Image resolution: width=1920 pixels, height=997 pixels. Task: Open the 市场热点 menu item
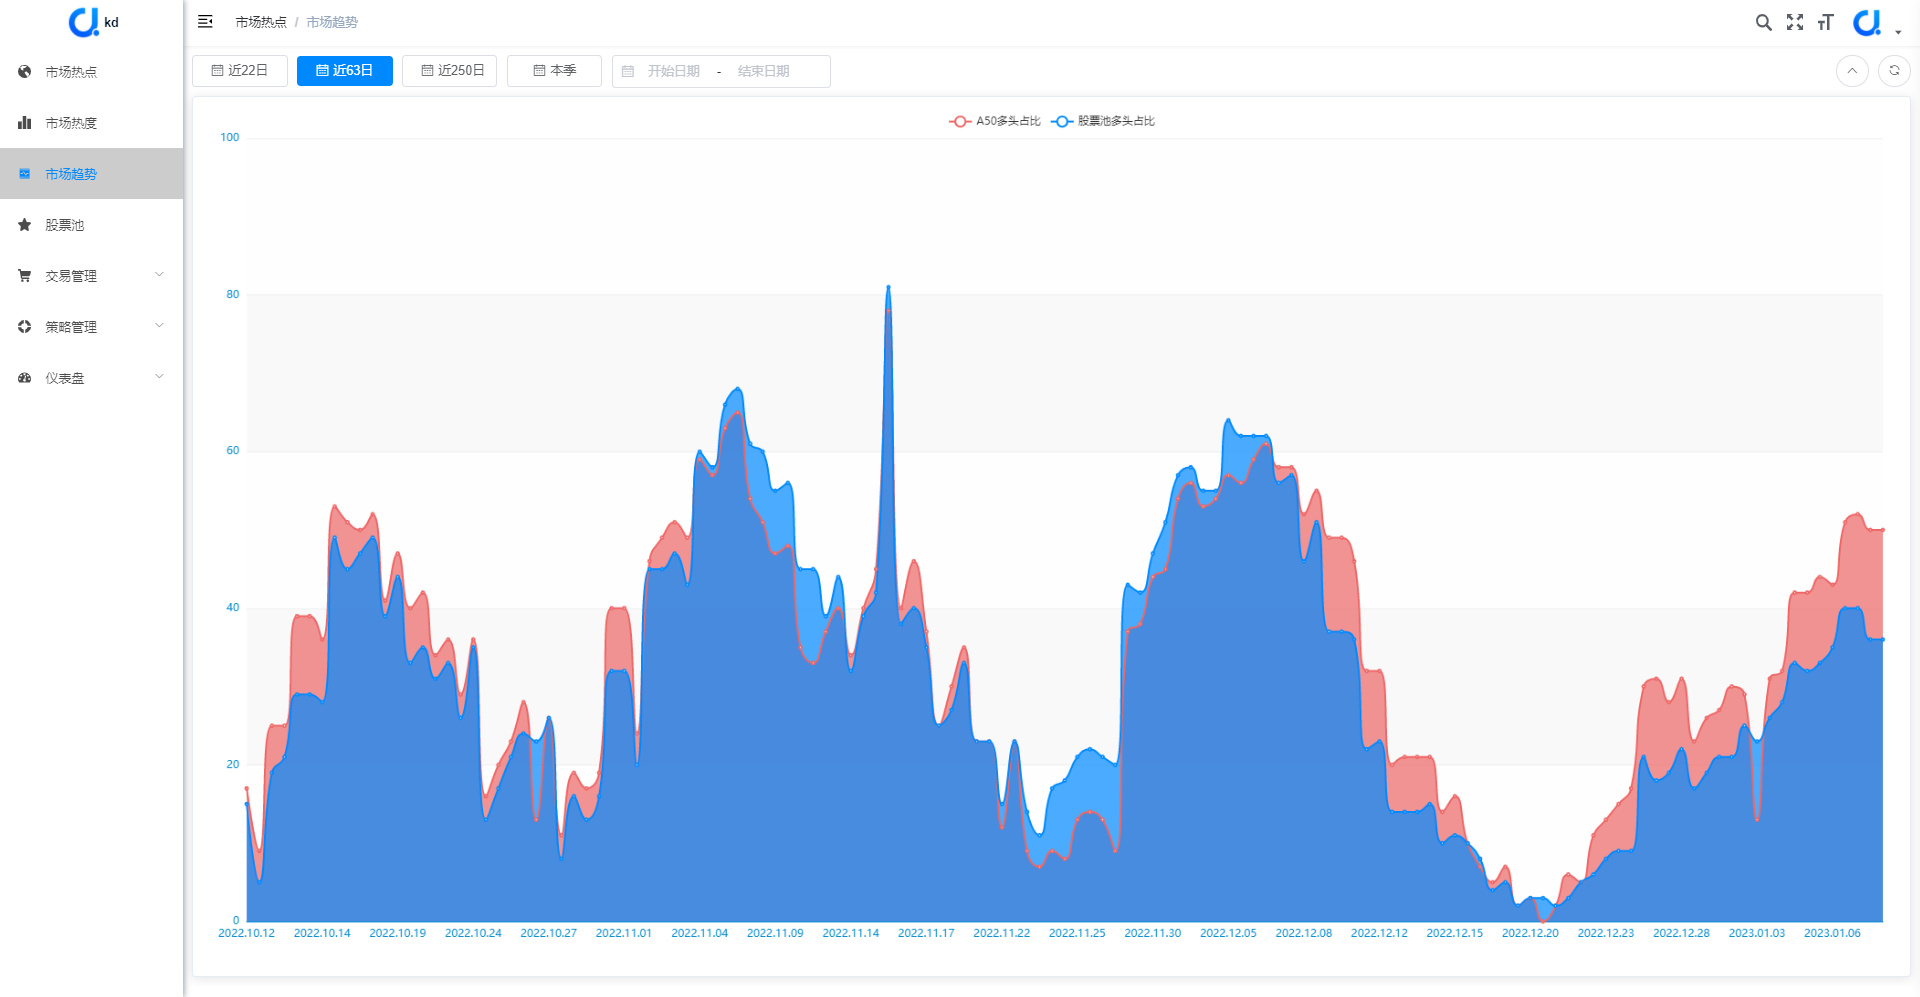(91, 72)
